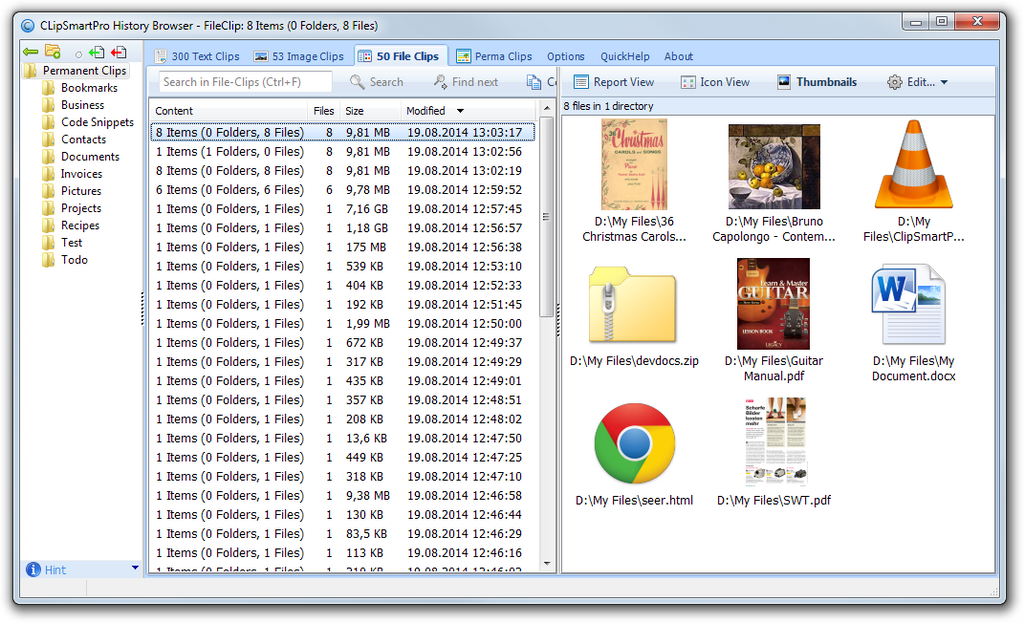Click the magnifier Search button

(x=377, y=82)
